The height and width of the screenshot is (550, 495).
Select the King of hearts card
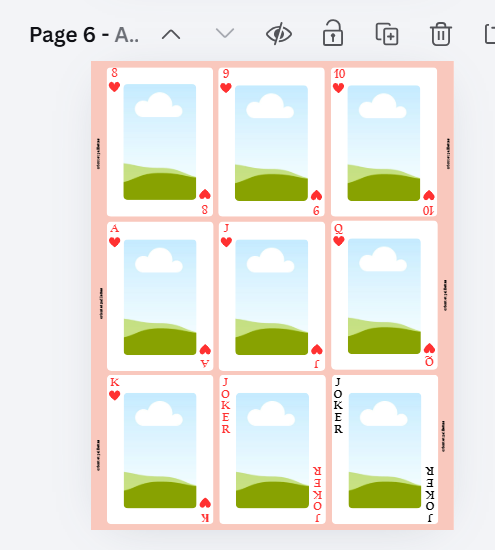click(160, 450)
